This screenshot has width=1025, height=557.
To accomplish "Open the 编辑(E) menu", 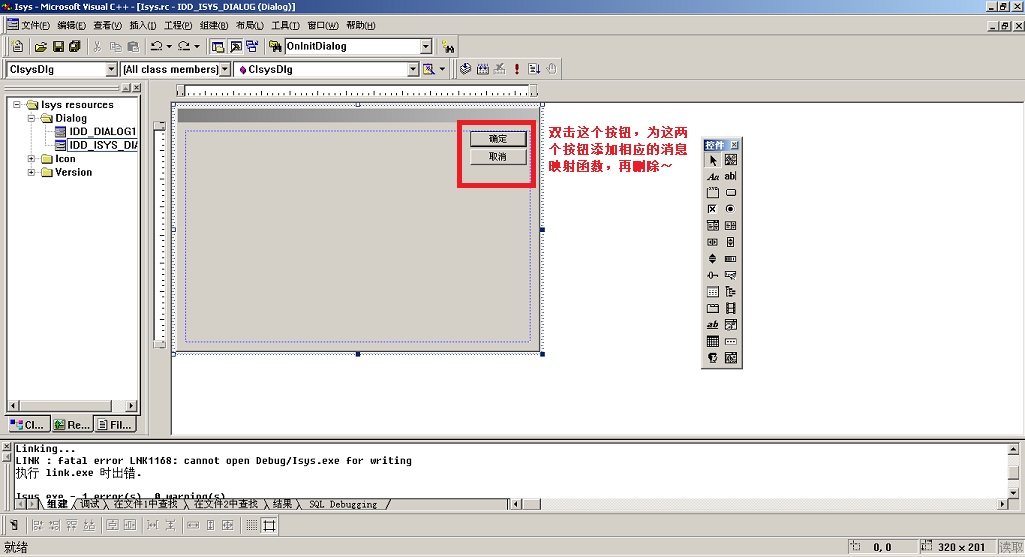I will coord(71,25).
